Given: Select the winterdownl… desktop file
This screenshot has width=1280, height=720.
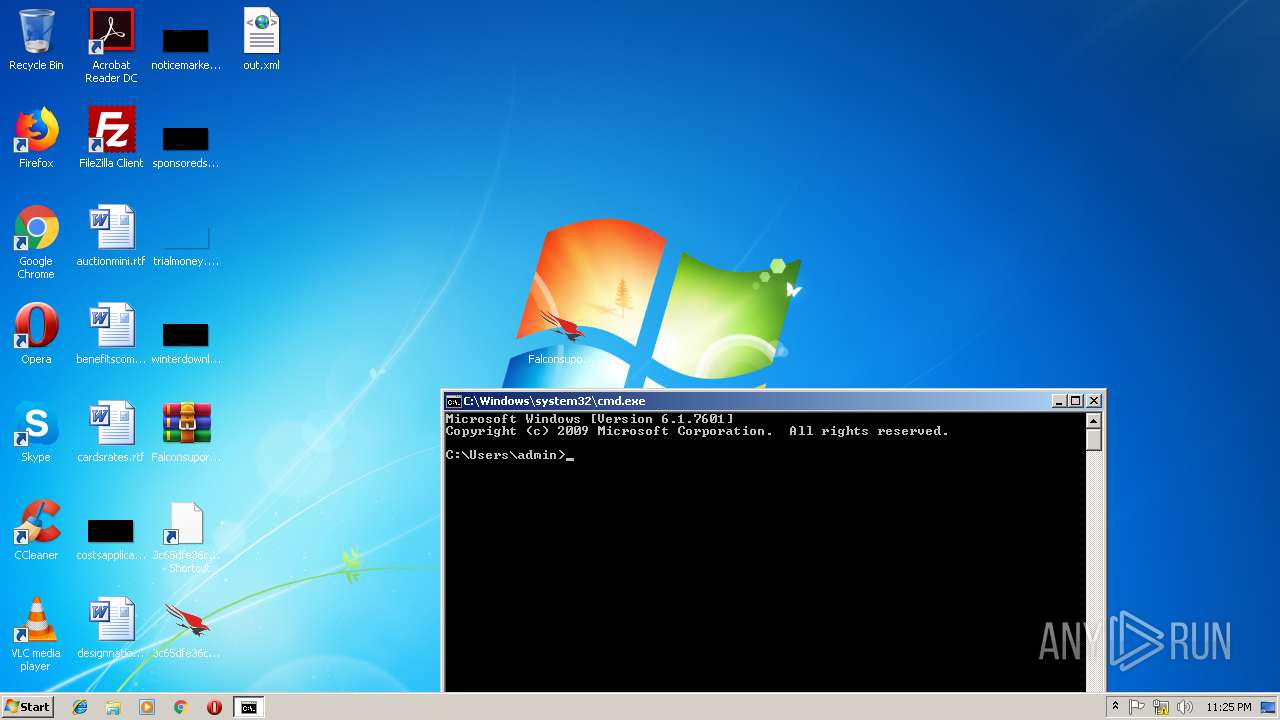Looking at the screenshot, I should pos(186,340).
